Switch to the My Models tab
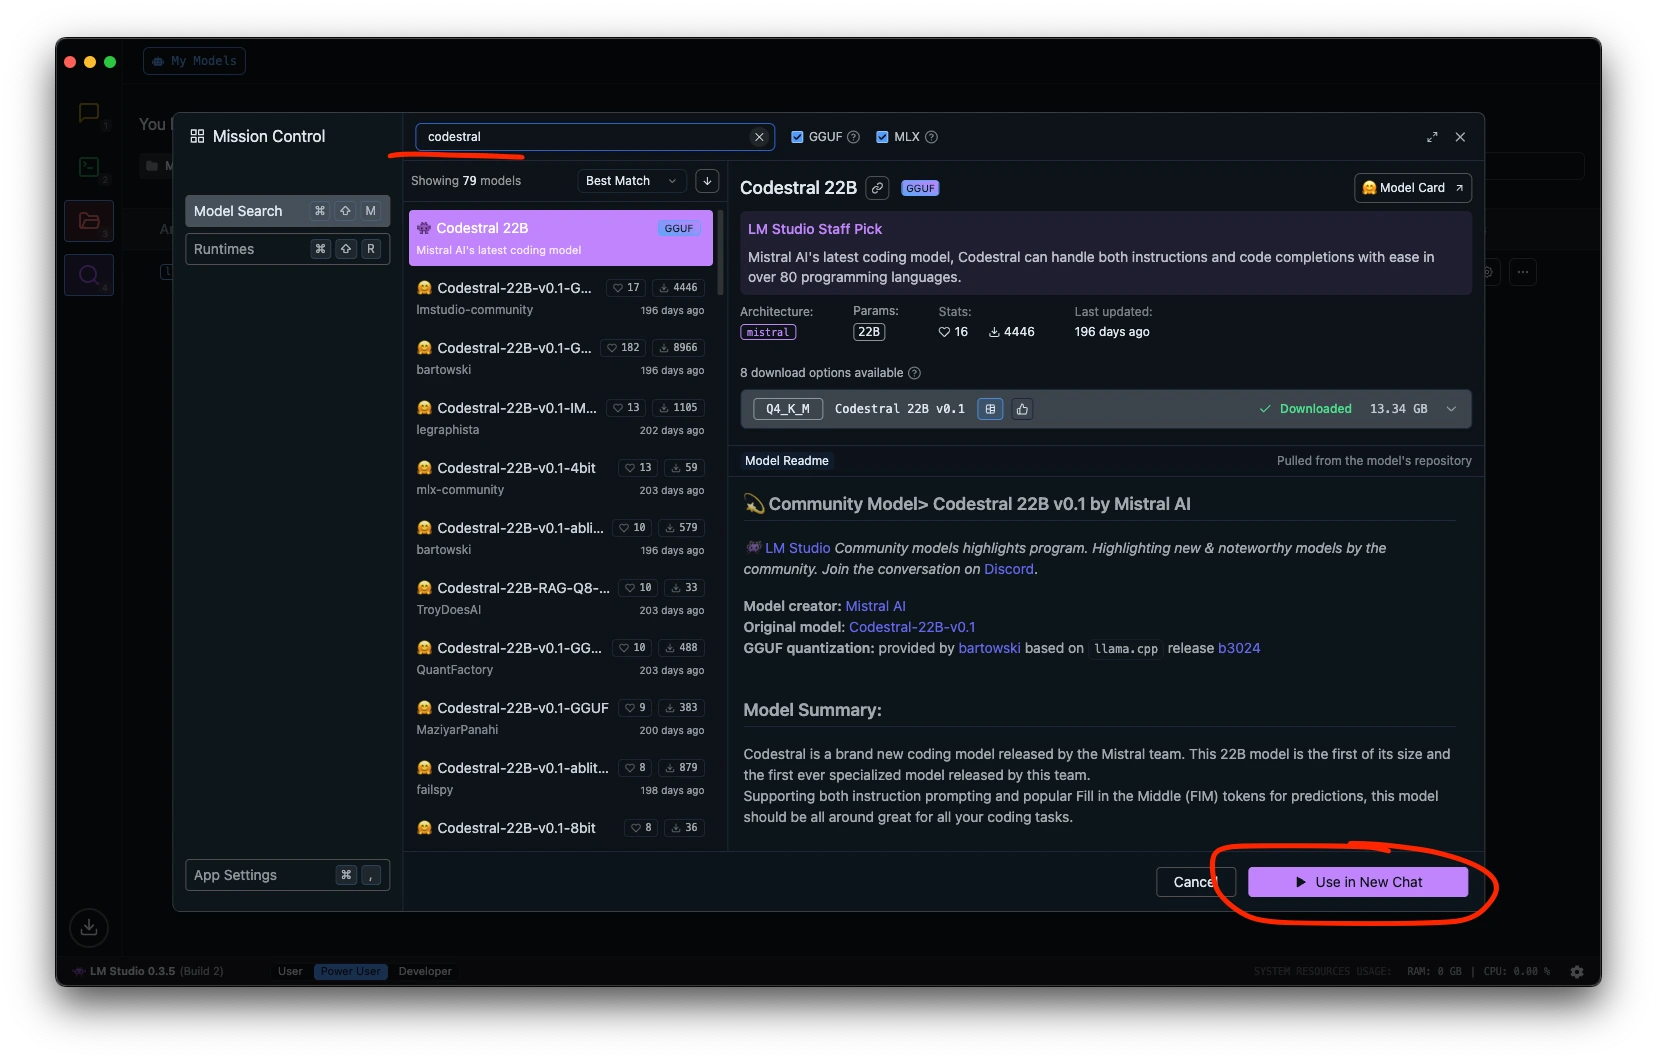The width and height of the screenshot is (1657, 1060). [194, 61]
